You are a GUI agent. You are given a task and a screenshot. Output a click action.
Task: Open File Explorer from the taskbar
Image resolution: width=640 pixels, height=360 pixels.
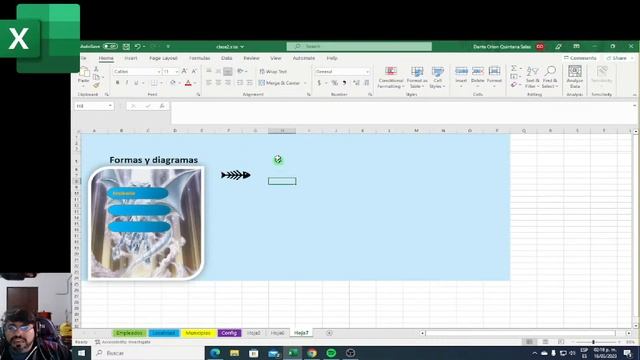point(234,353)
